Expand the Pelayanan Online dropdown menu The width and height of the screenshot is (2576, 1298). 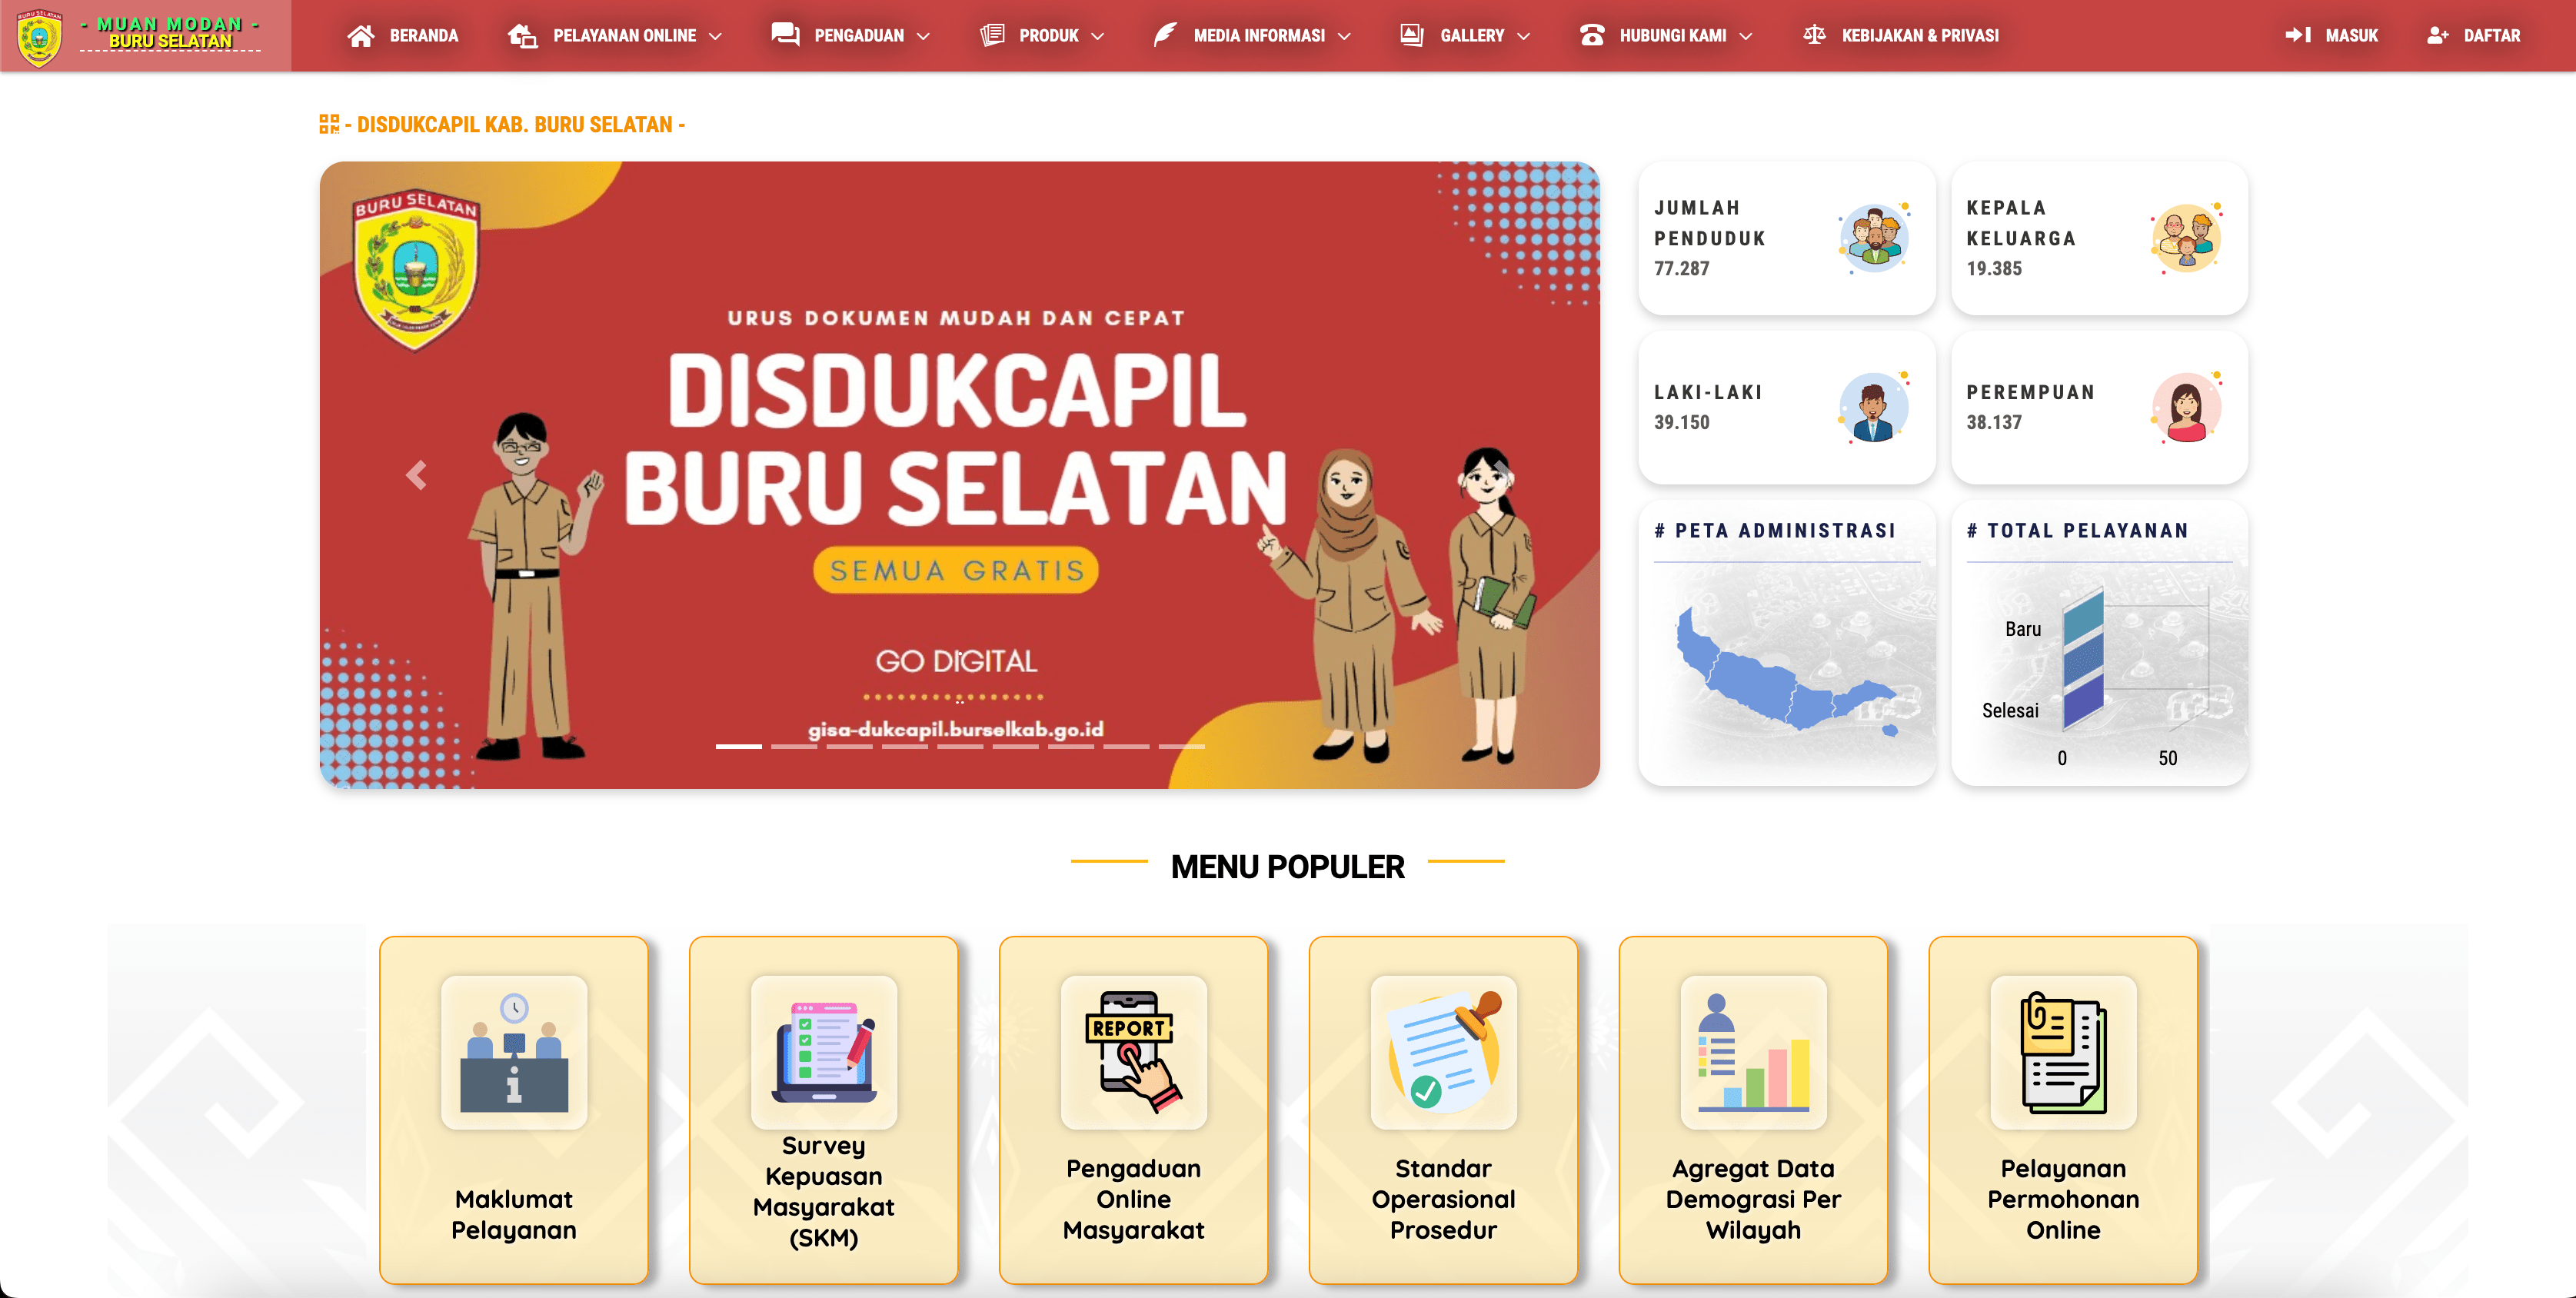point(615,36)
